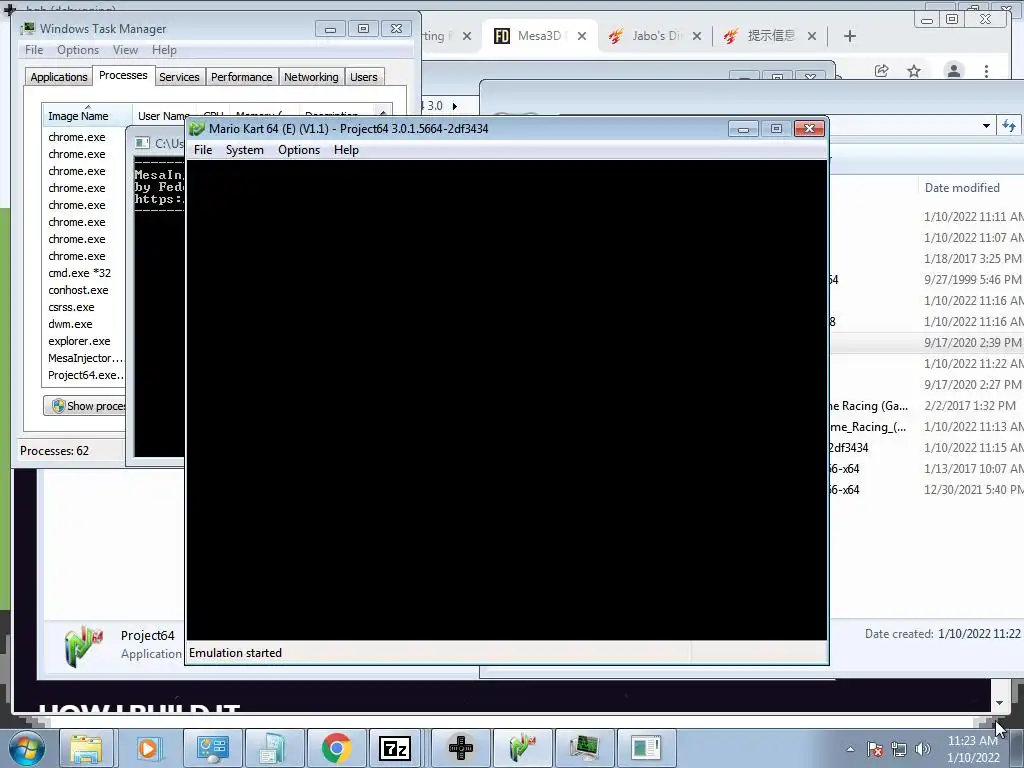Bookmark the page with the star icon

(x=914, y=71)
